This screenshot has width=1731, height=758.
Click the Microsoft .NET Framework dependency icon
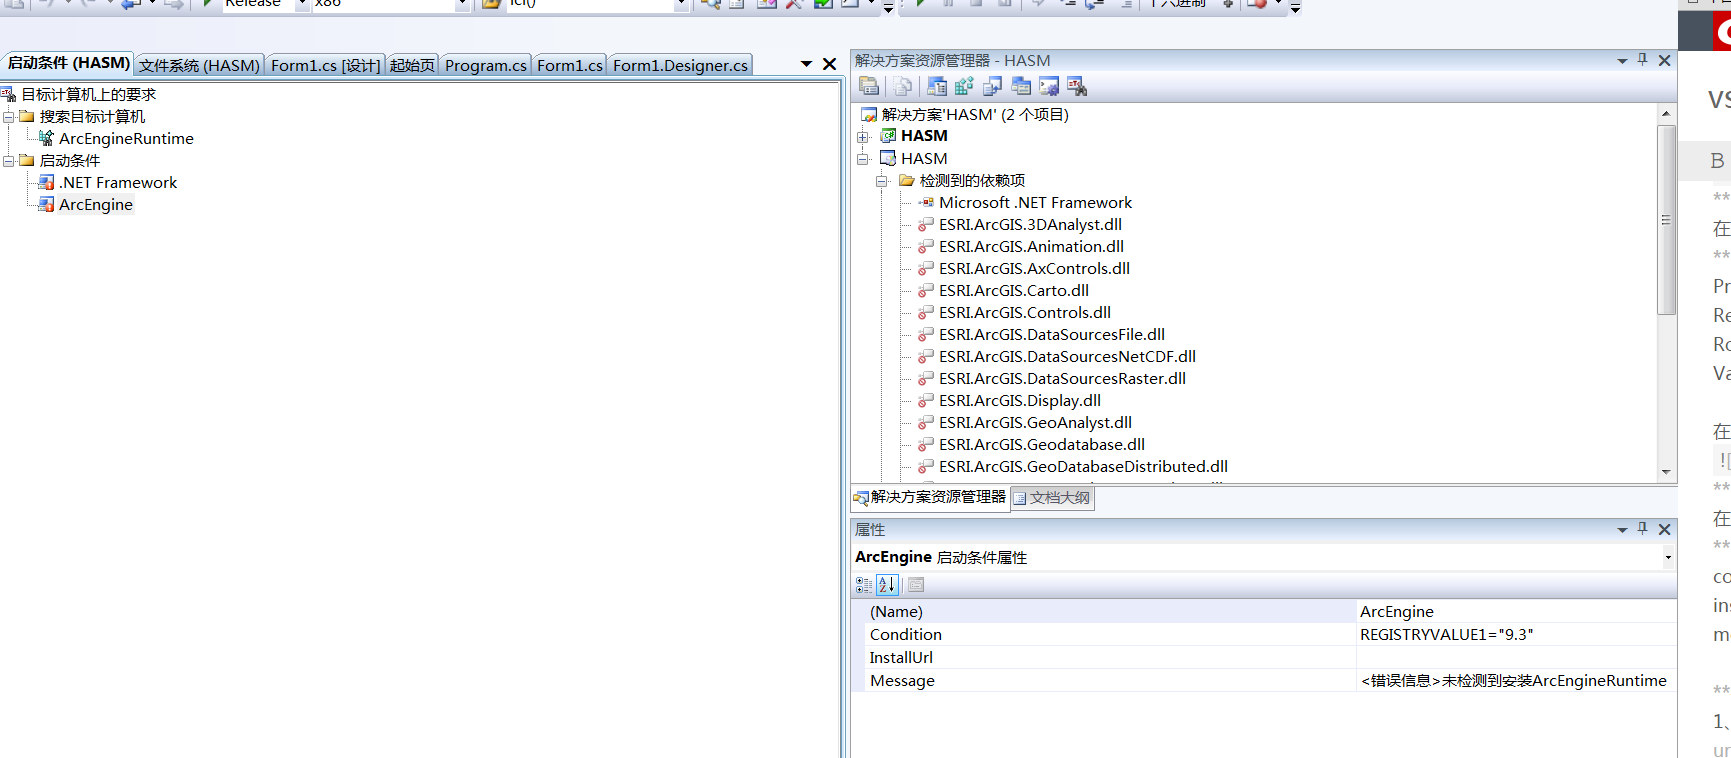[x=926, y=202]
